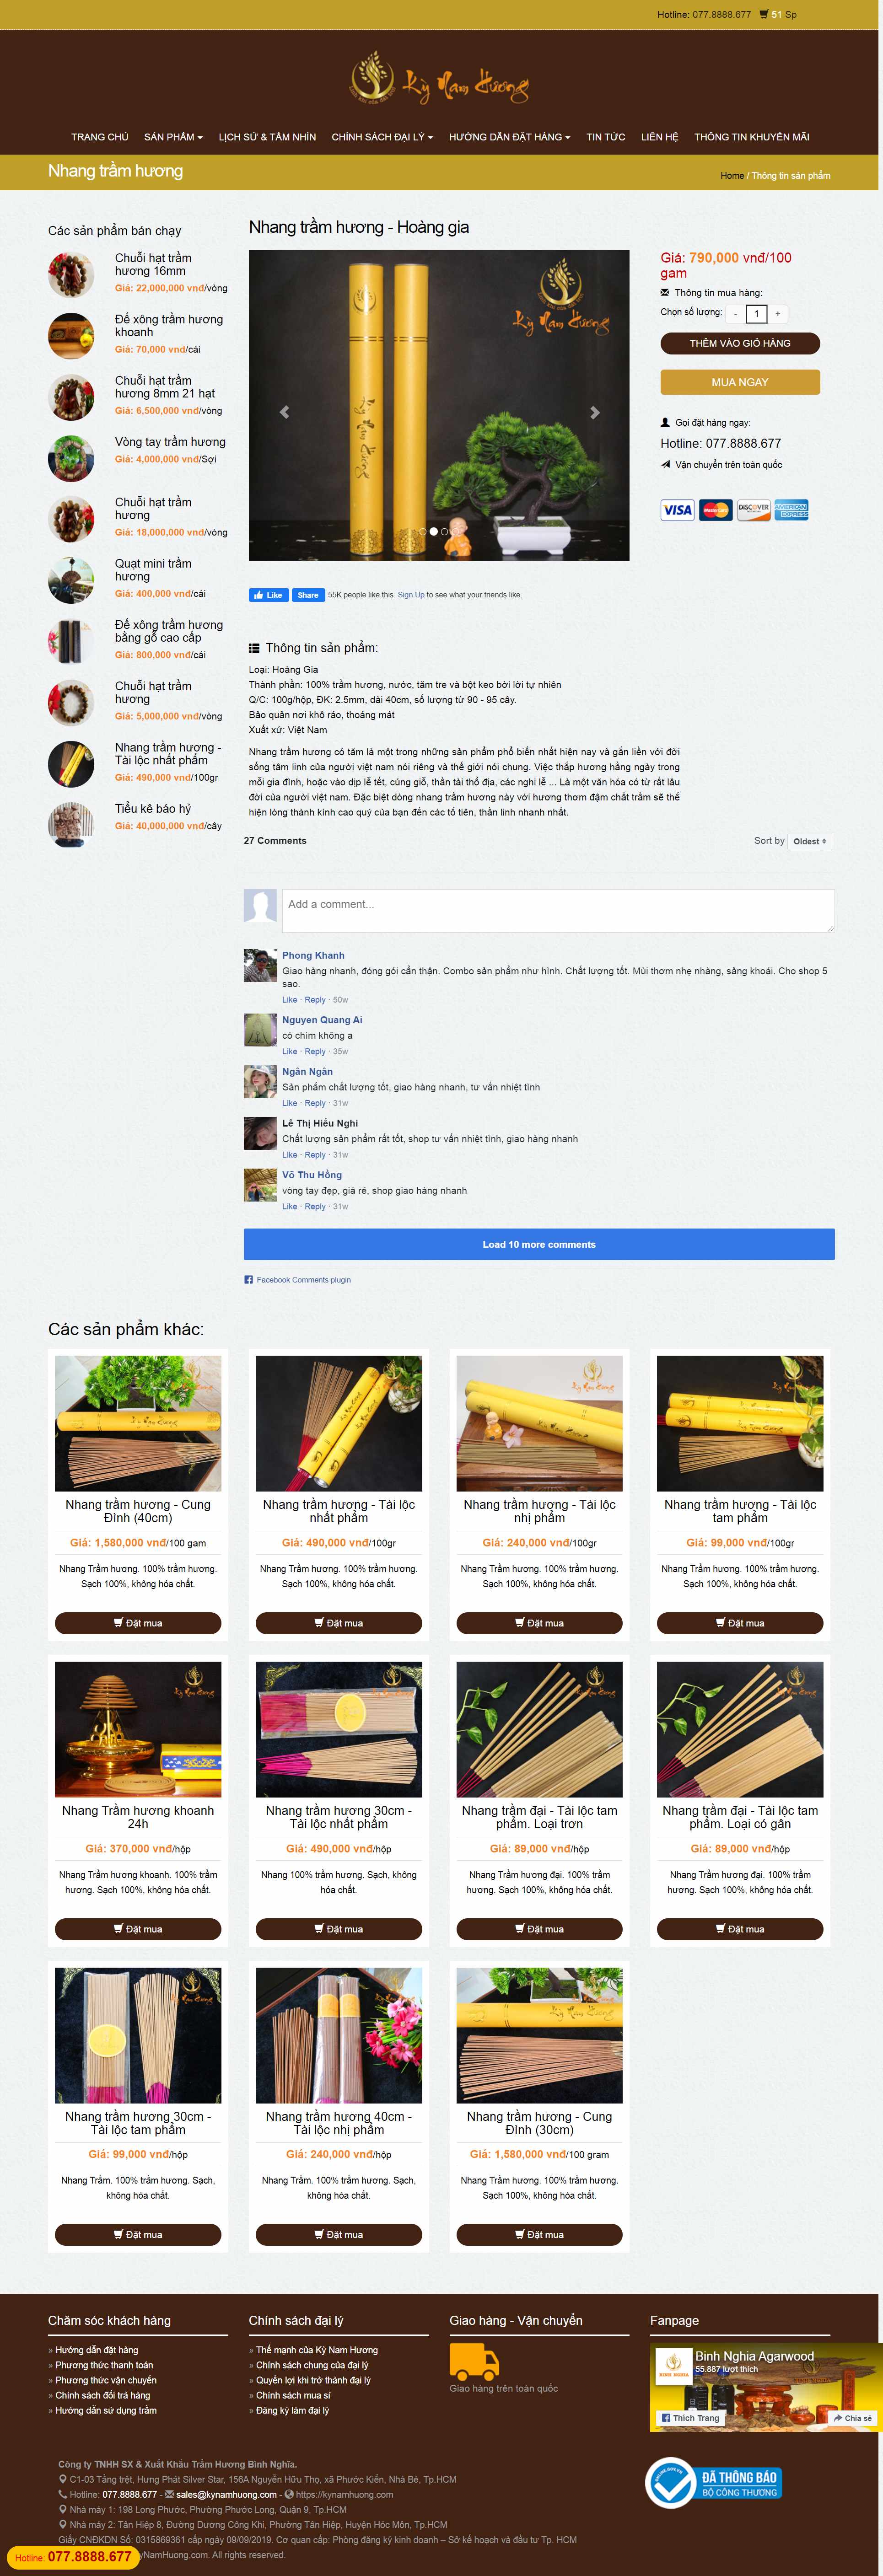Decrease quantity with the minus button
This screenshot has width=883, height=2576.
click(736, 314)
